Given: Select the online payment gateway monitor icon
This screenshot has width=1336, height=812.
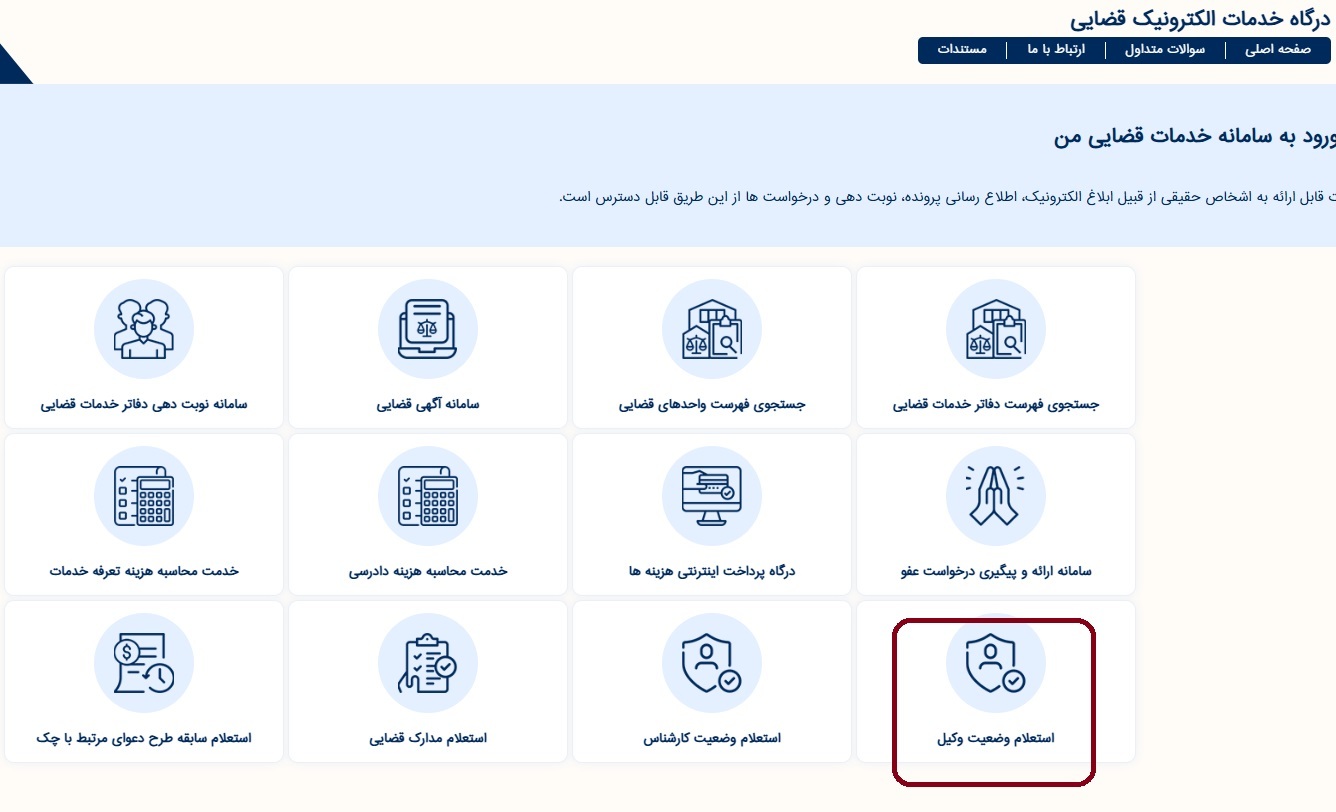Looking at the screenshot, I should (x=711, y=495).
